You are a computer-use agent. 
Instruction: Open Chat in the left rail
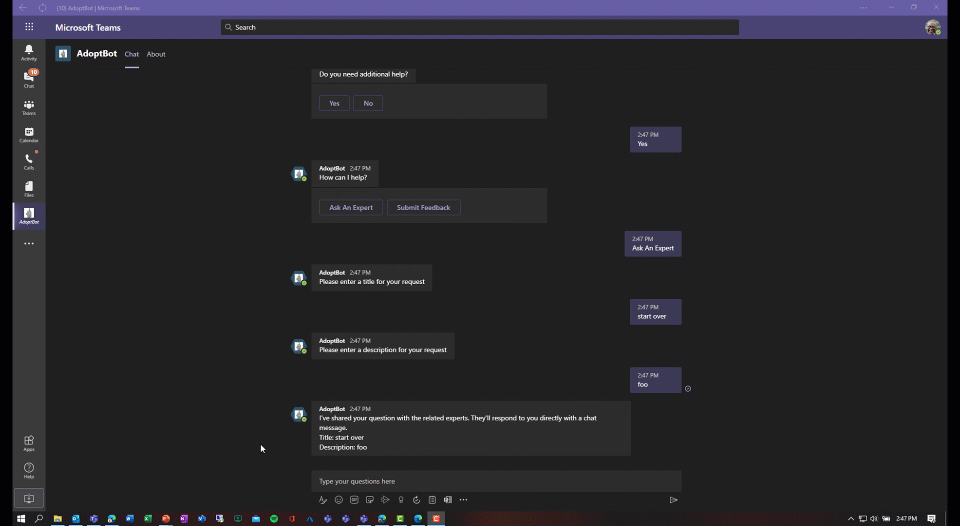[x=29, y=79]
